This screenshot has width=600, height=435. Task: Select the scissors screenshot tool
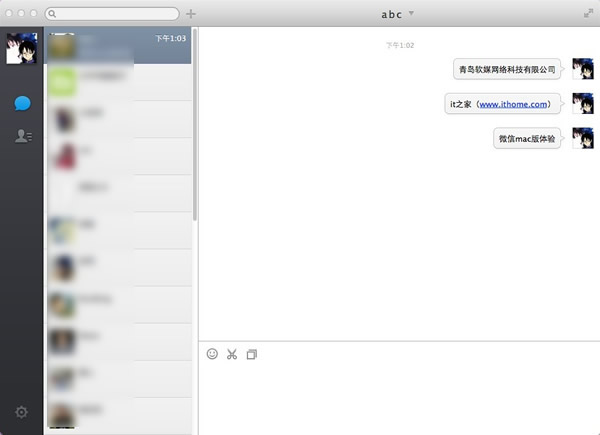click(232, 354)
